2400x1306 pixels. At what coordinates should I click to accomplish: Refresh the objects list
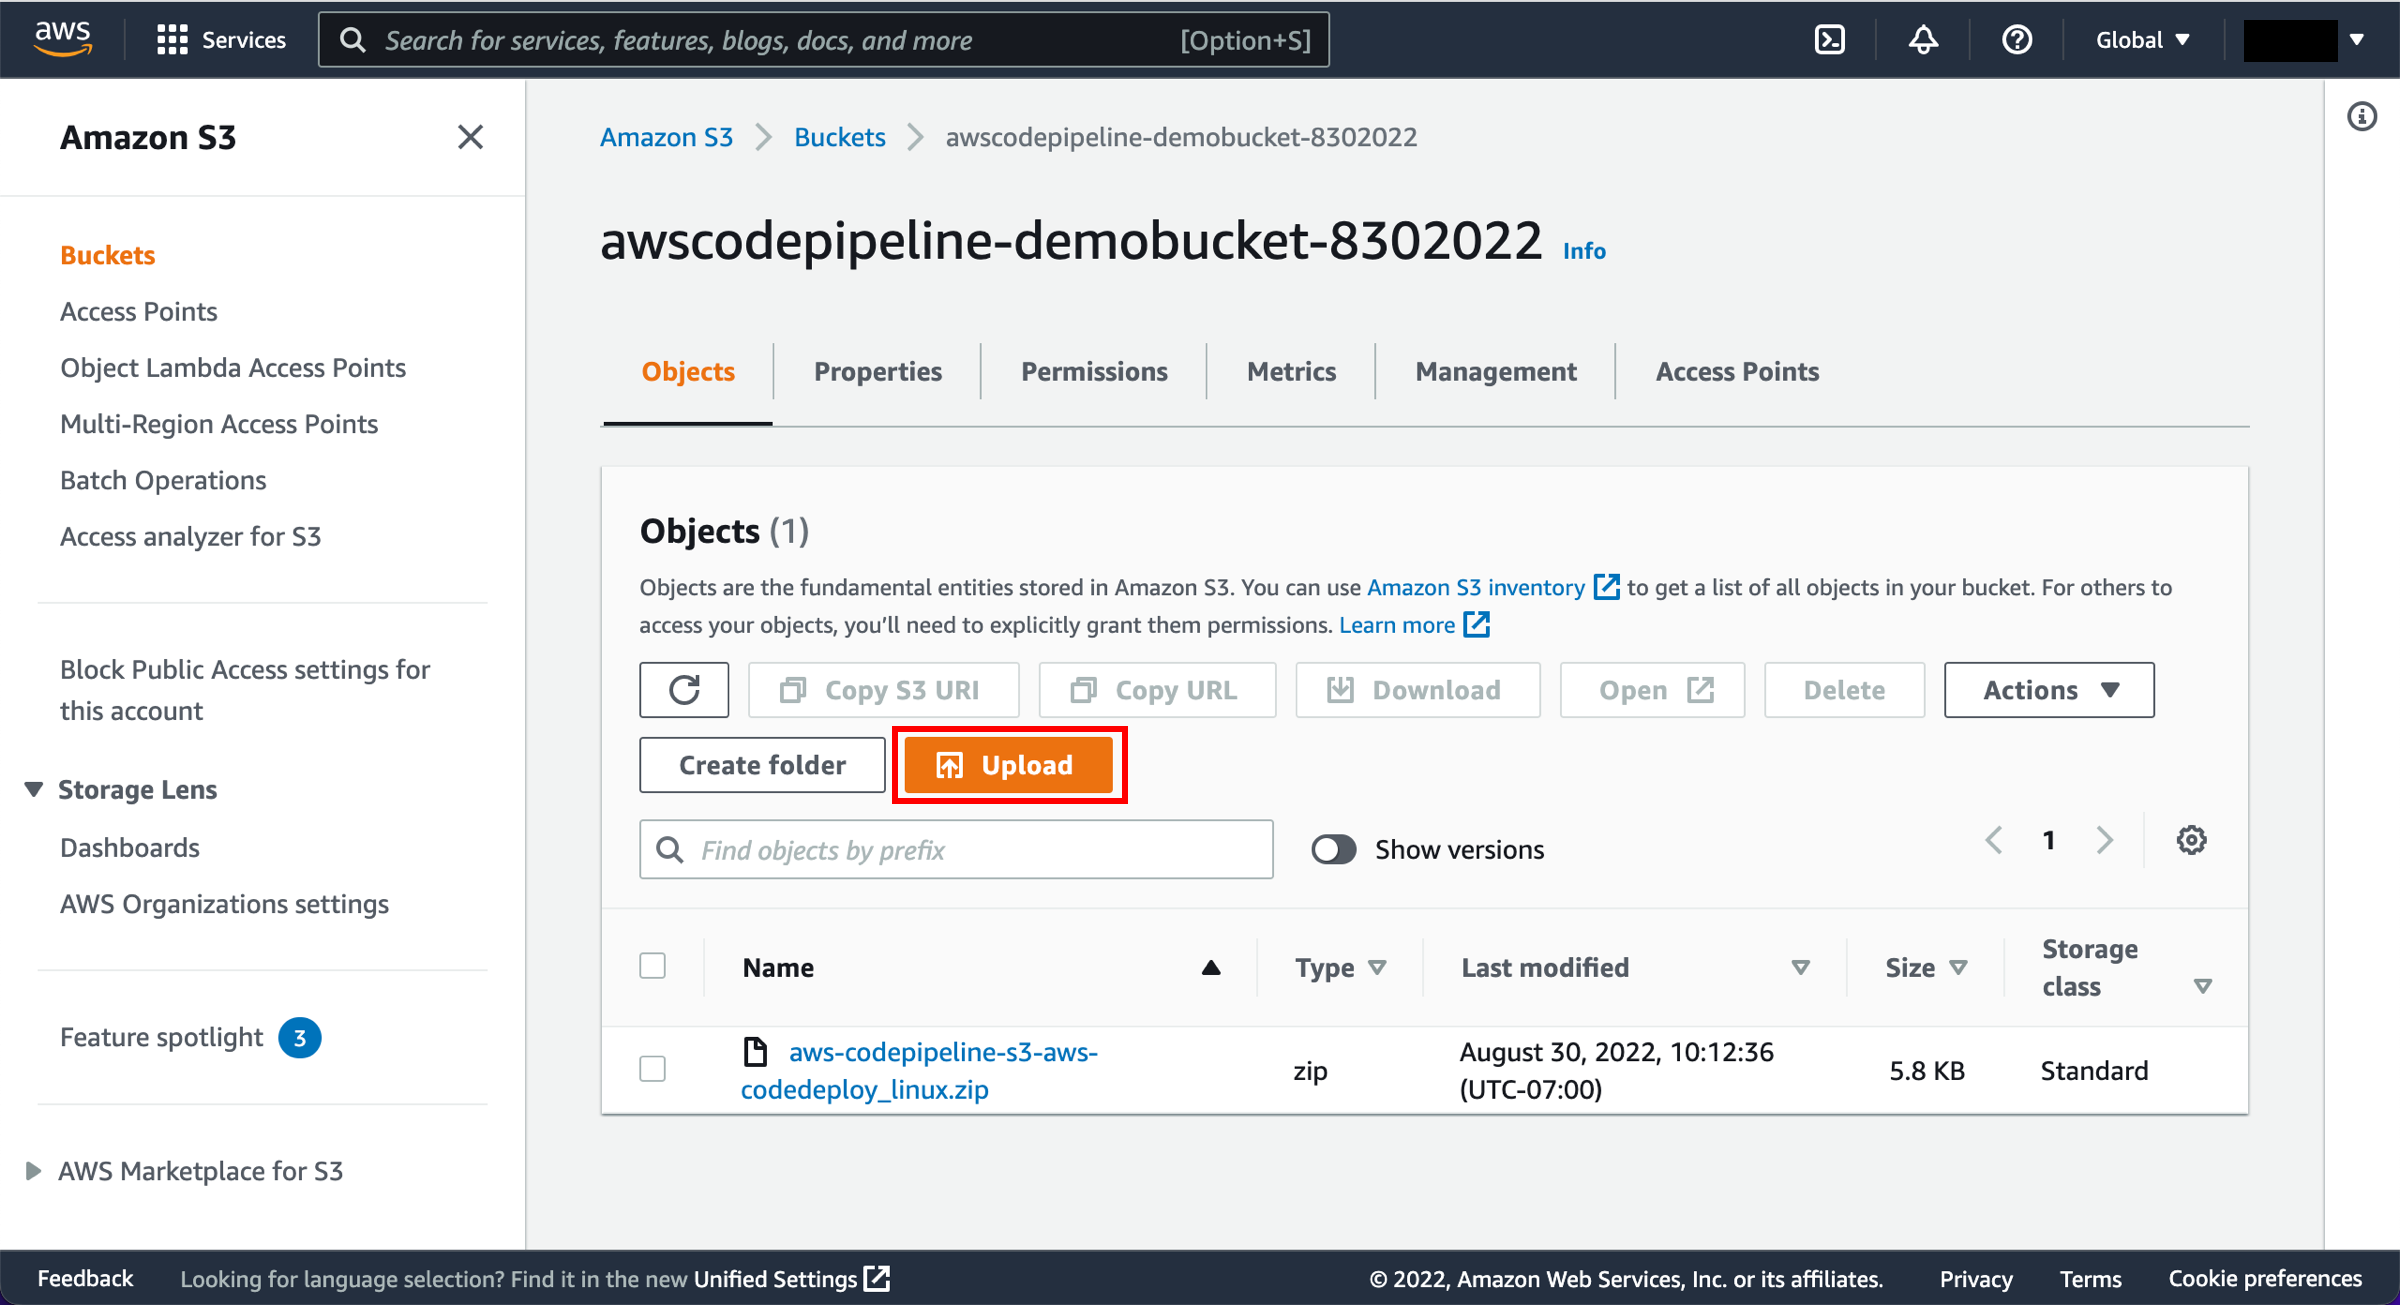pos(684,690)
